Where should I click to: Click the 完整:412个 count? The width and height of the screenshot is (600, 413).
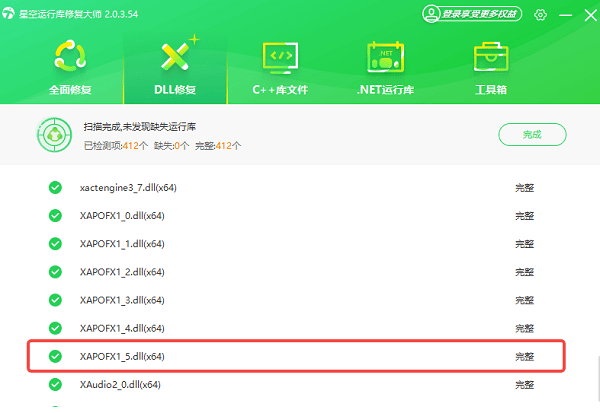pyautogui.click(x=218, y=145)
